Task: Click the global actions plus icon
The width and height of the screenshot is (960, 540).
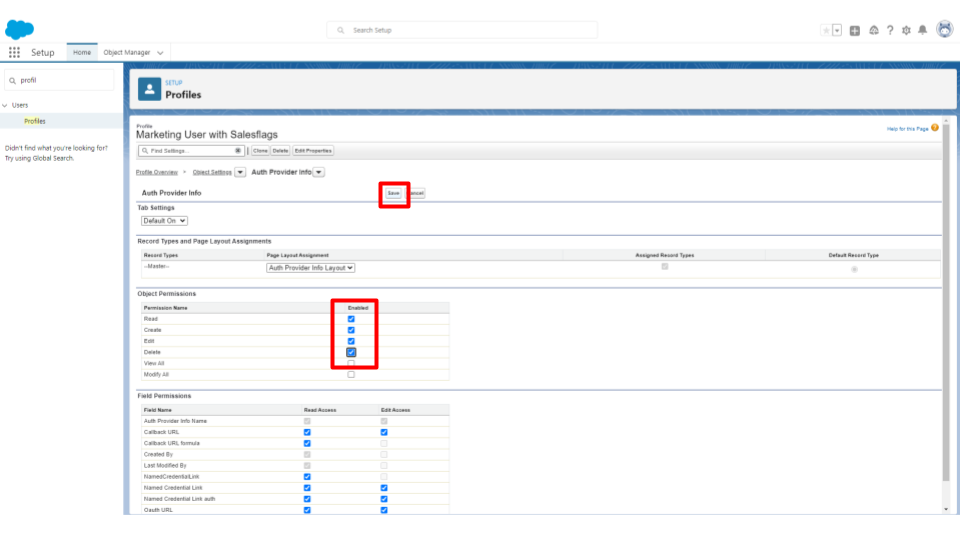Action: (855, 31)
